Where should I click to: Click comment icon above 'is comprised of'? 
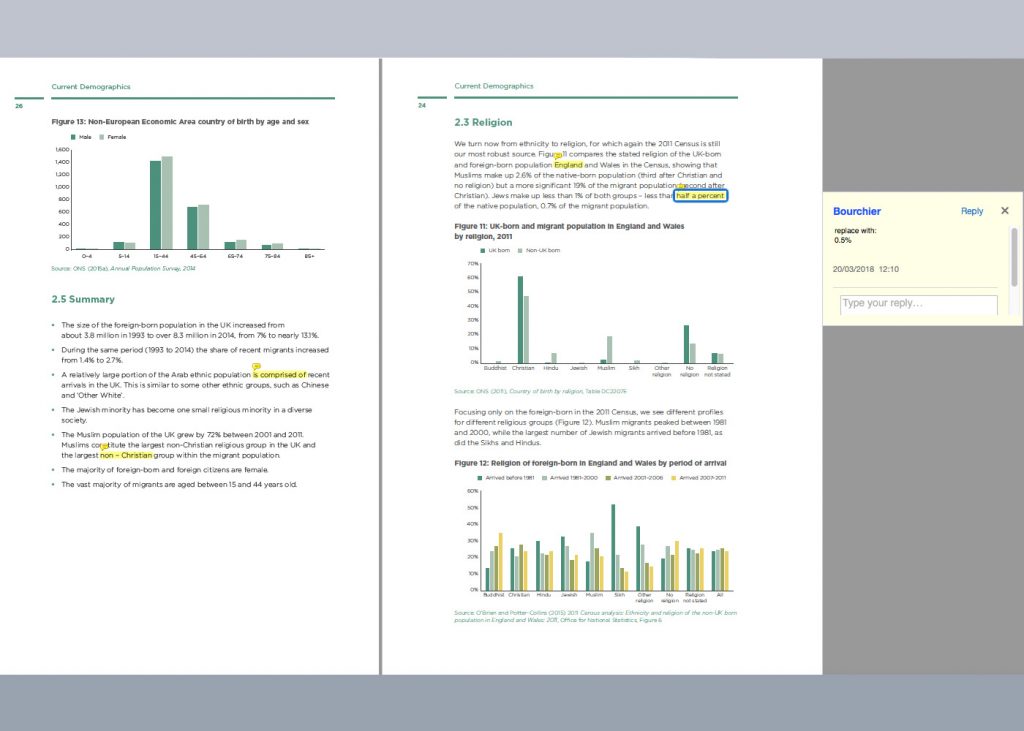click(x=258, y=367)
